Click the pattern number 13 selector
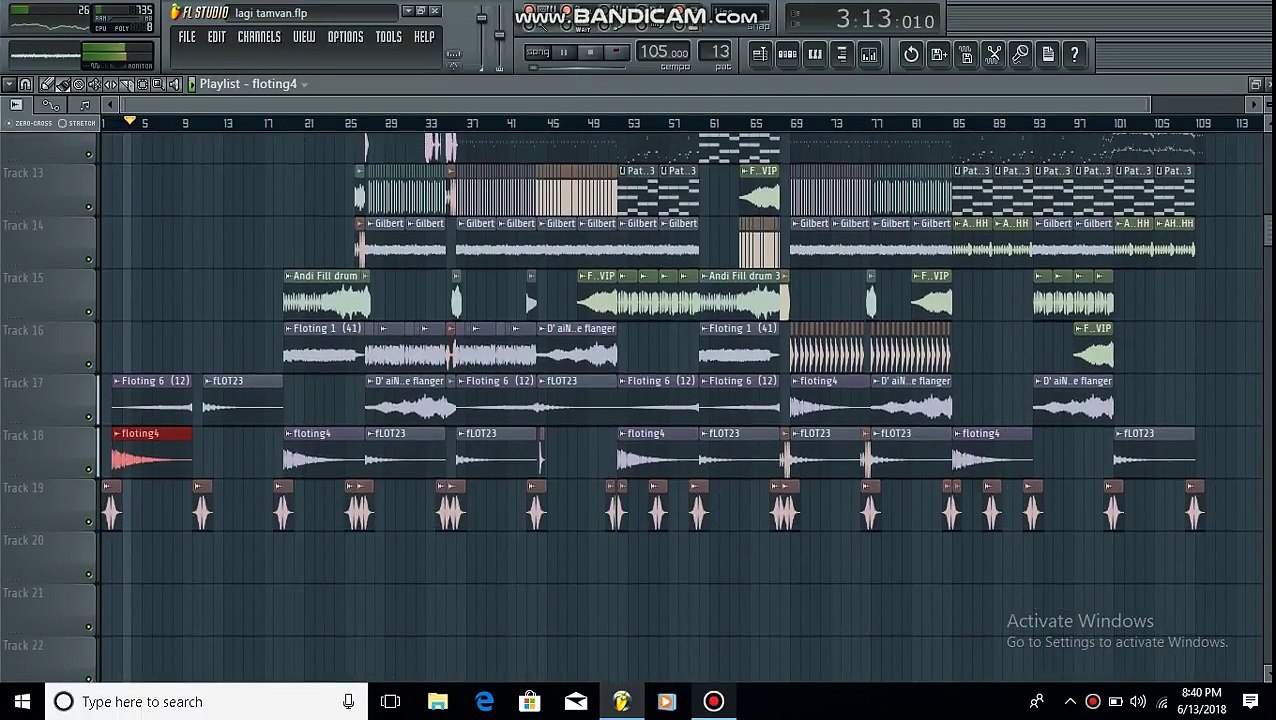The image size is (1276, 720). click(x=715, y=52)
